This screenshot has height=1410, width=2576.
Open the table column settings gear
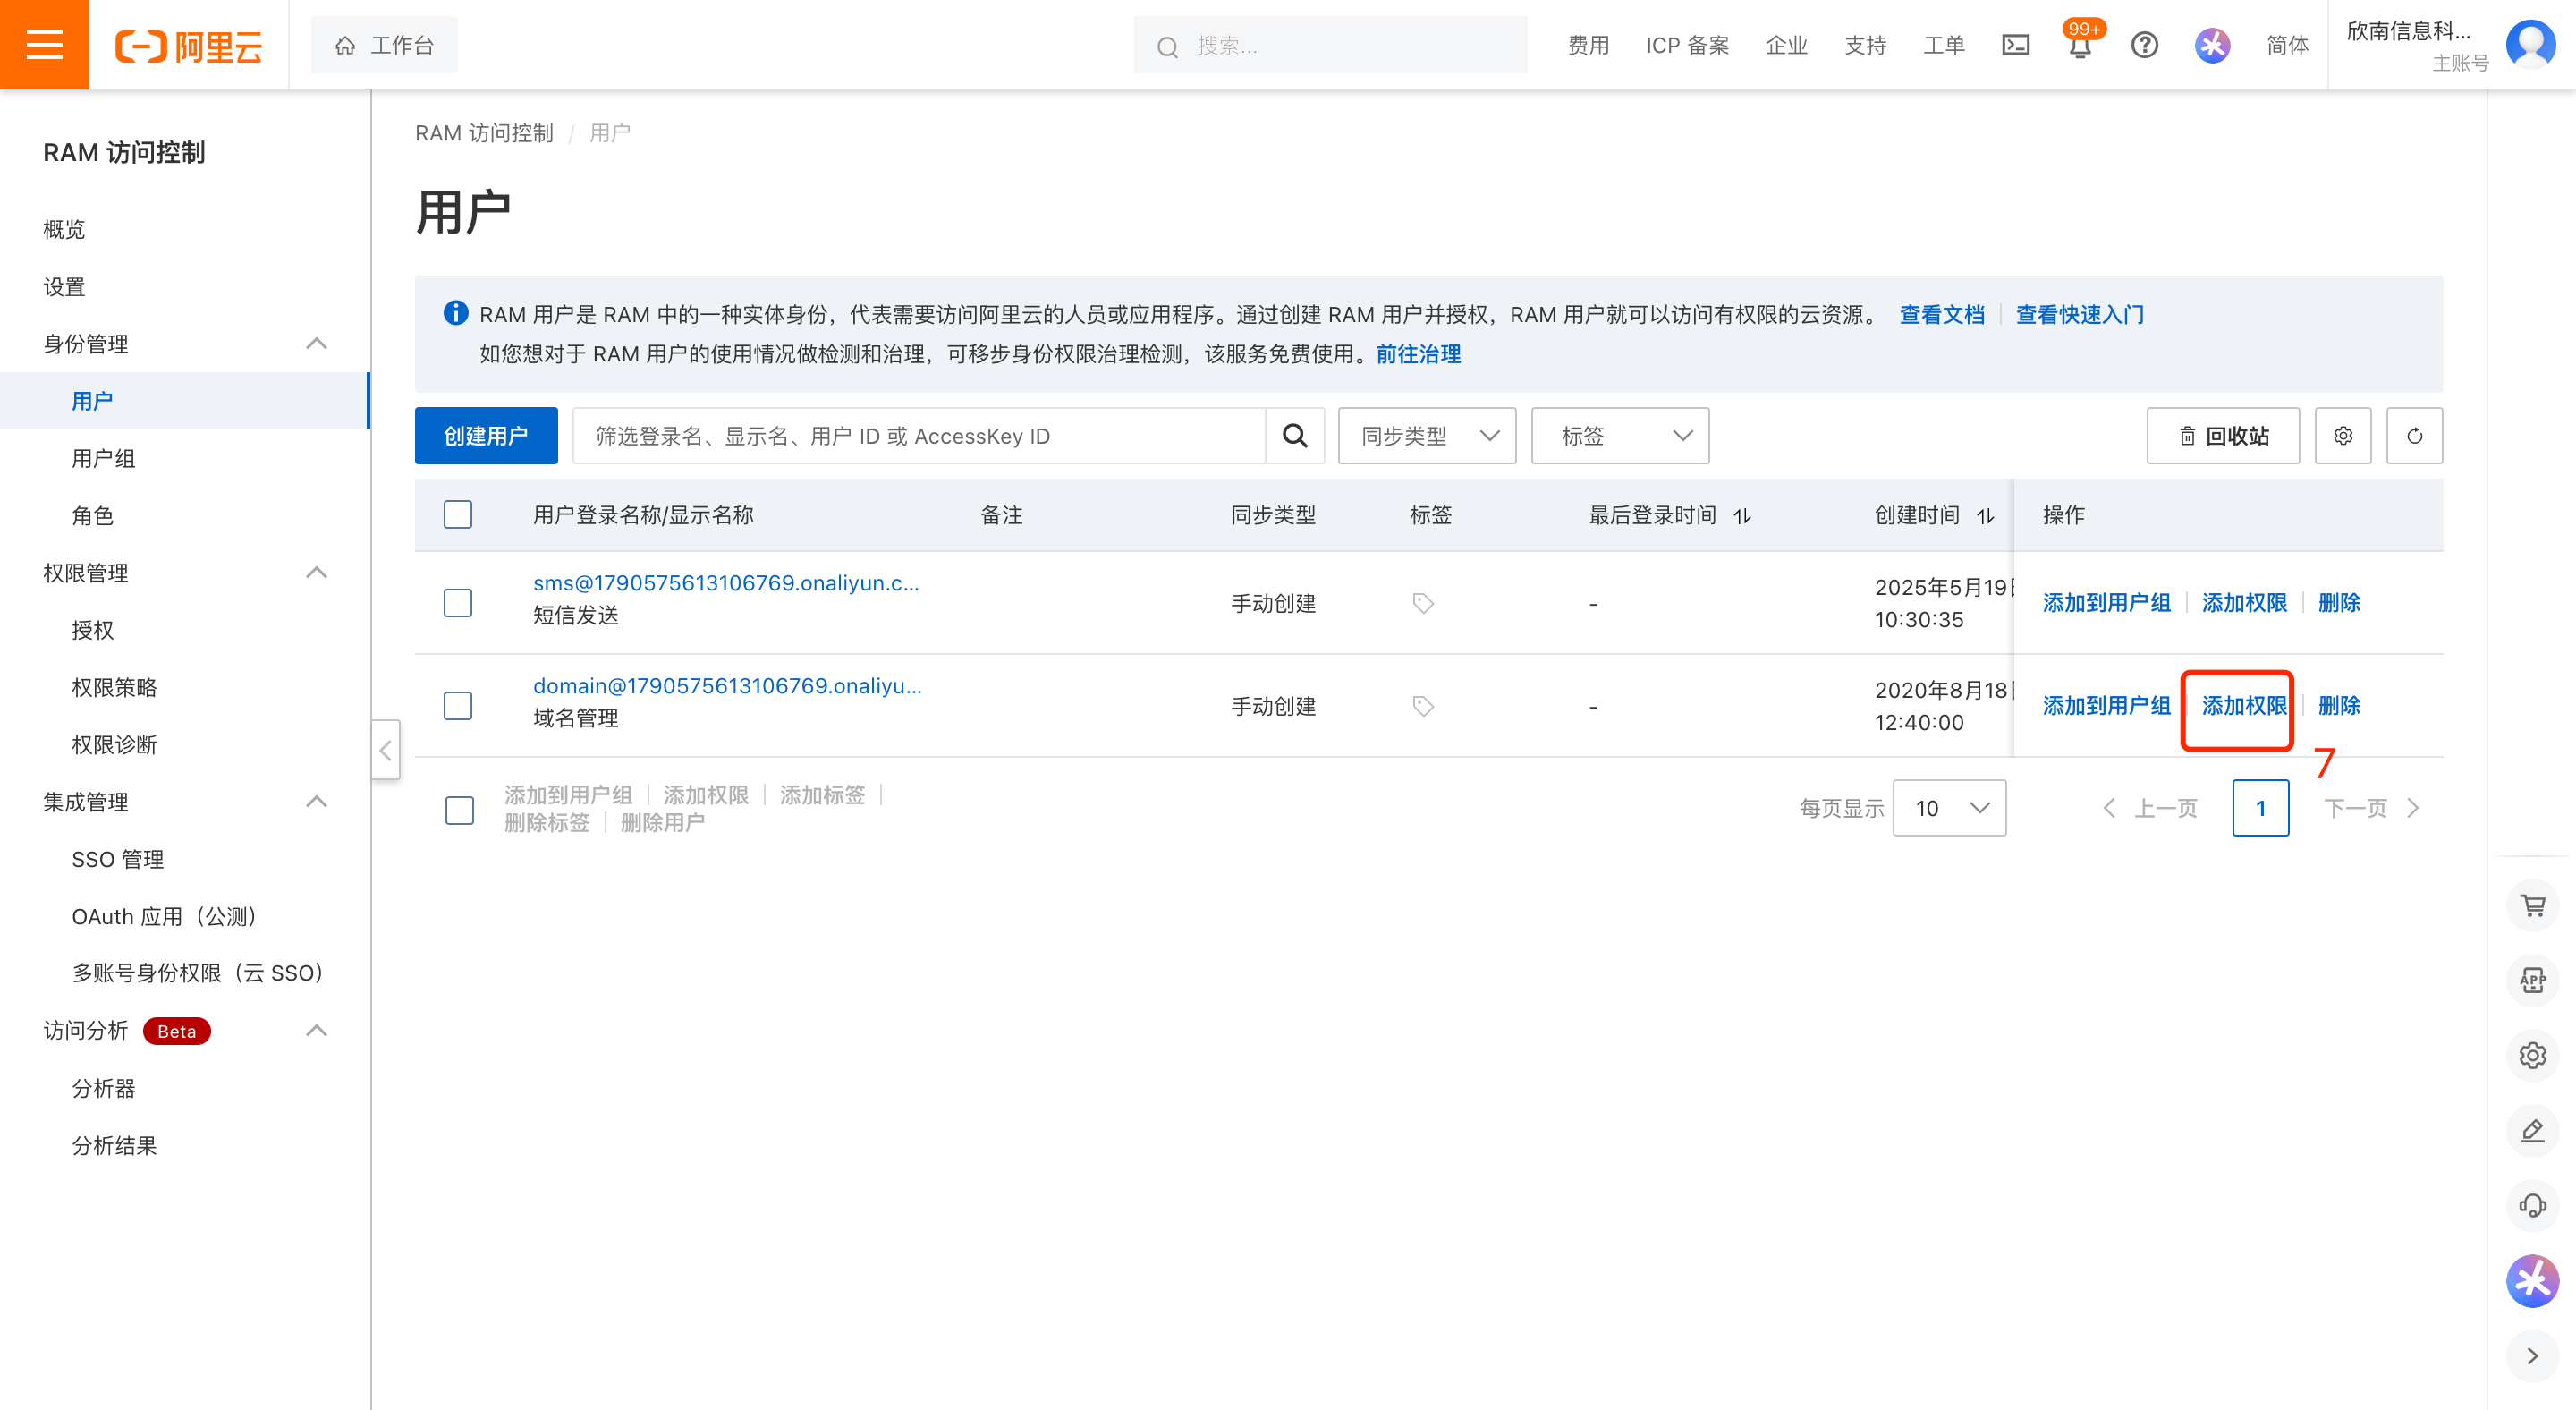point(2343,436)
